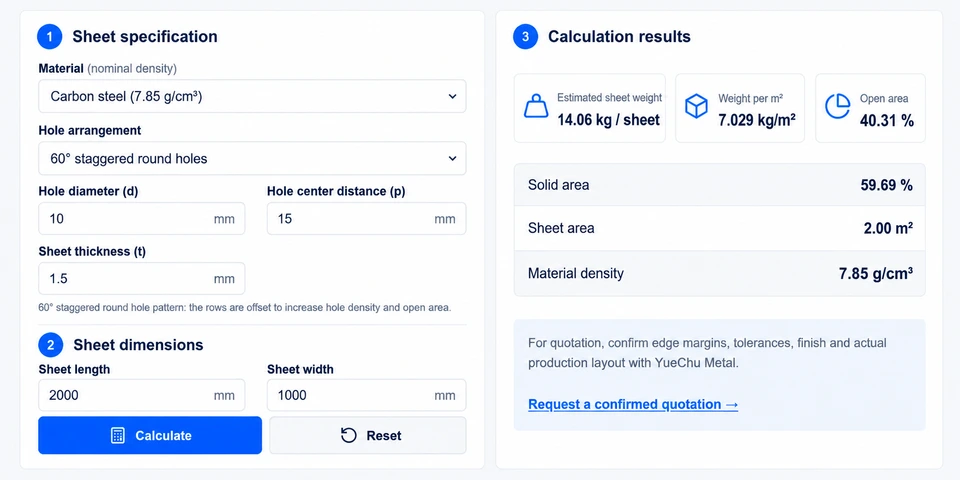
Task: Click the circular arrow Reset icon
Action: coord(348,435)
